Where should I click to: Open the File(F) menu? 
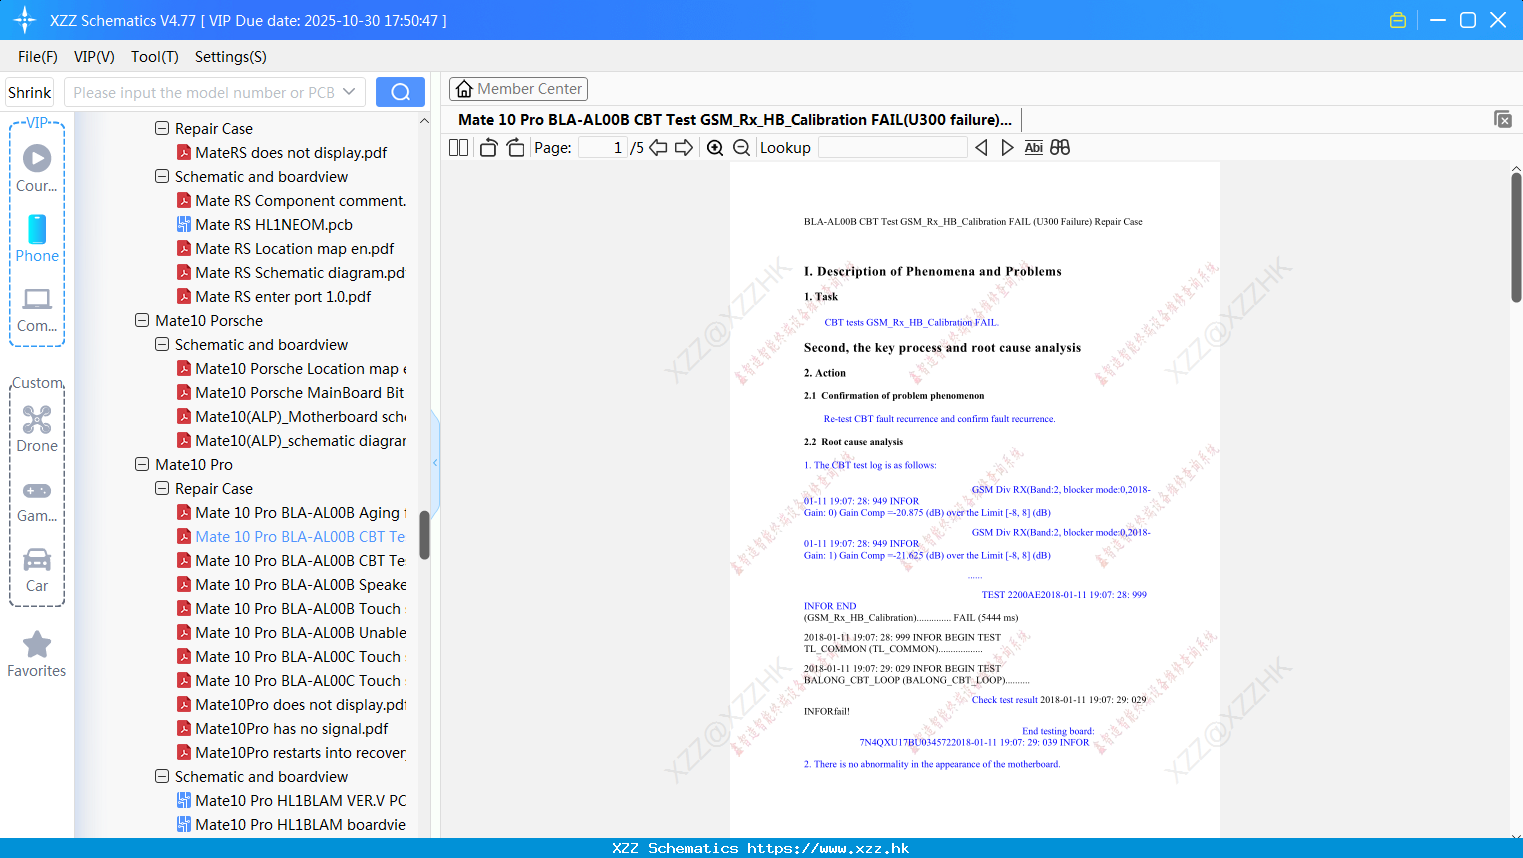pyautogui.click(x=38, y=57)
